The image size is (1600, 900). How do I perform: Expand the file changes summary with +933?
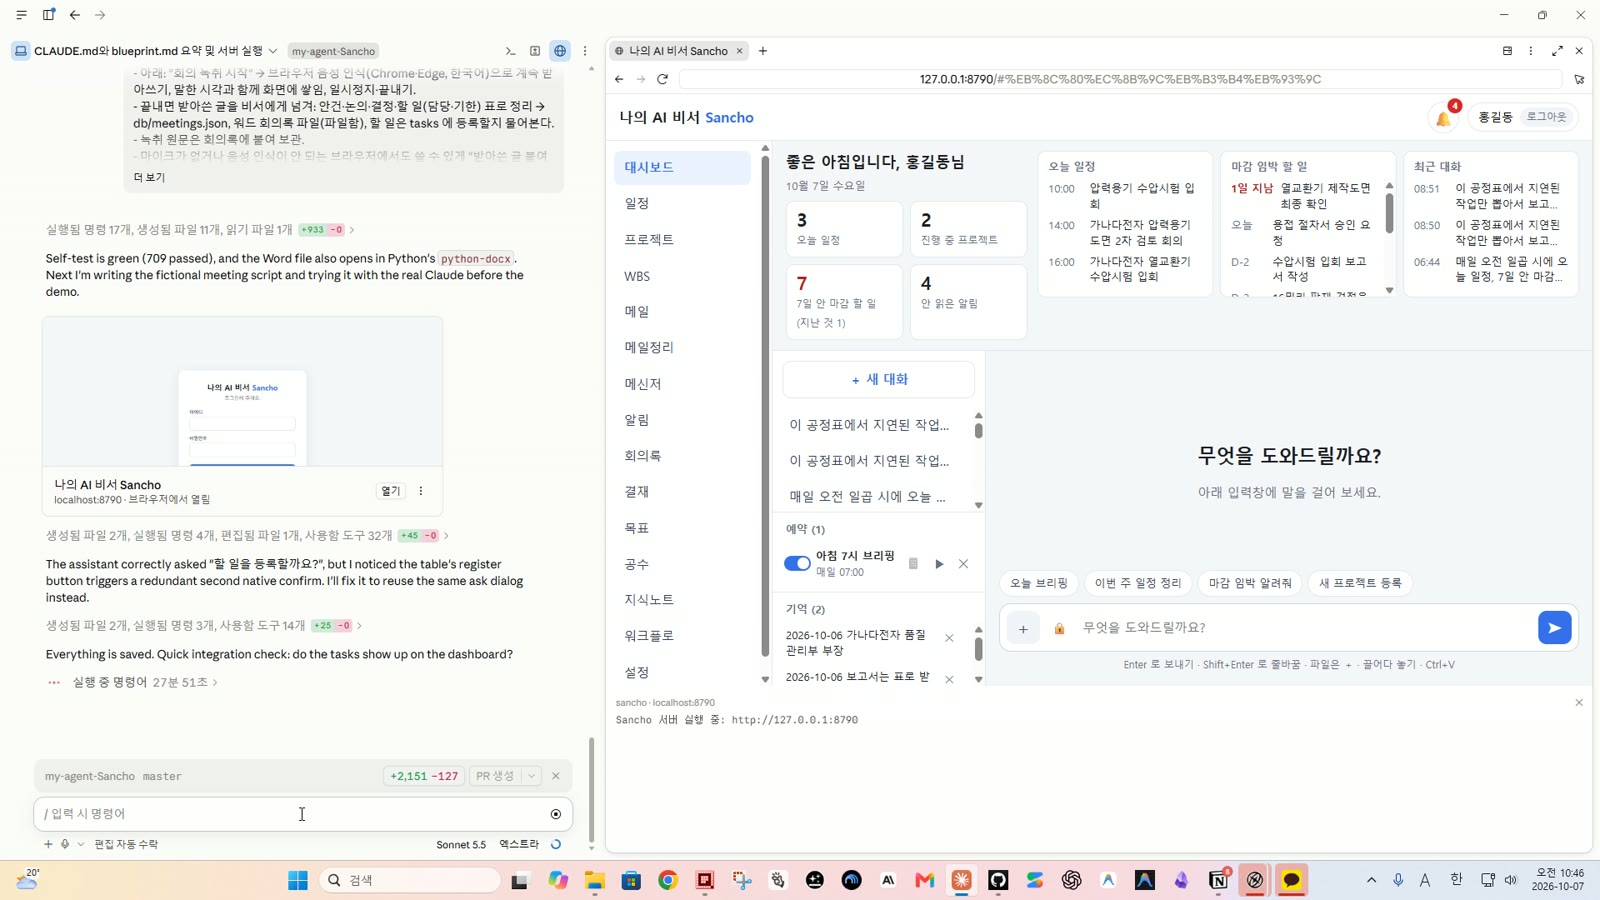(x=200, y=230)
